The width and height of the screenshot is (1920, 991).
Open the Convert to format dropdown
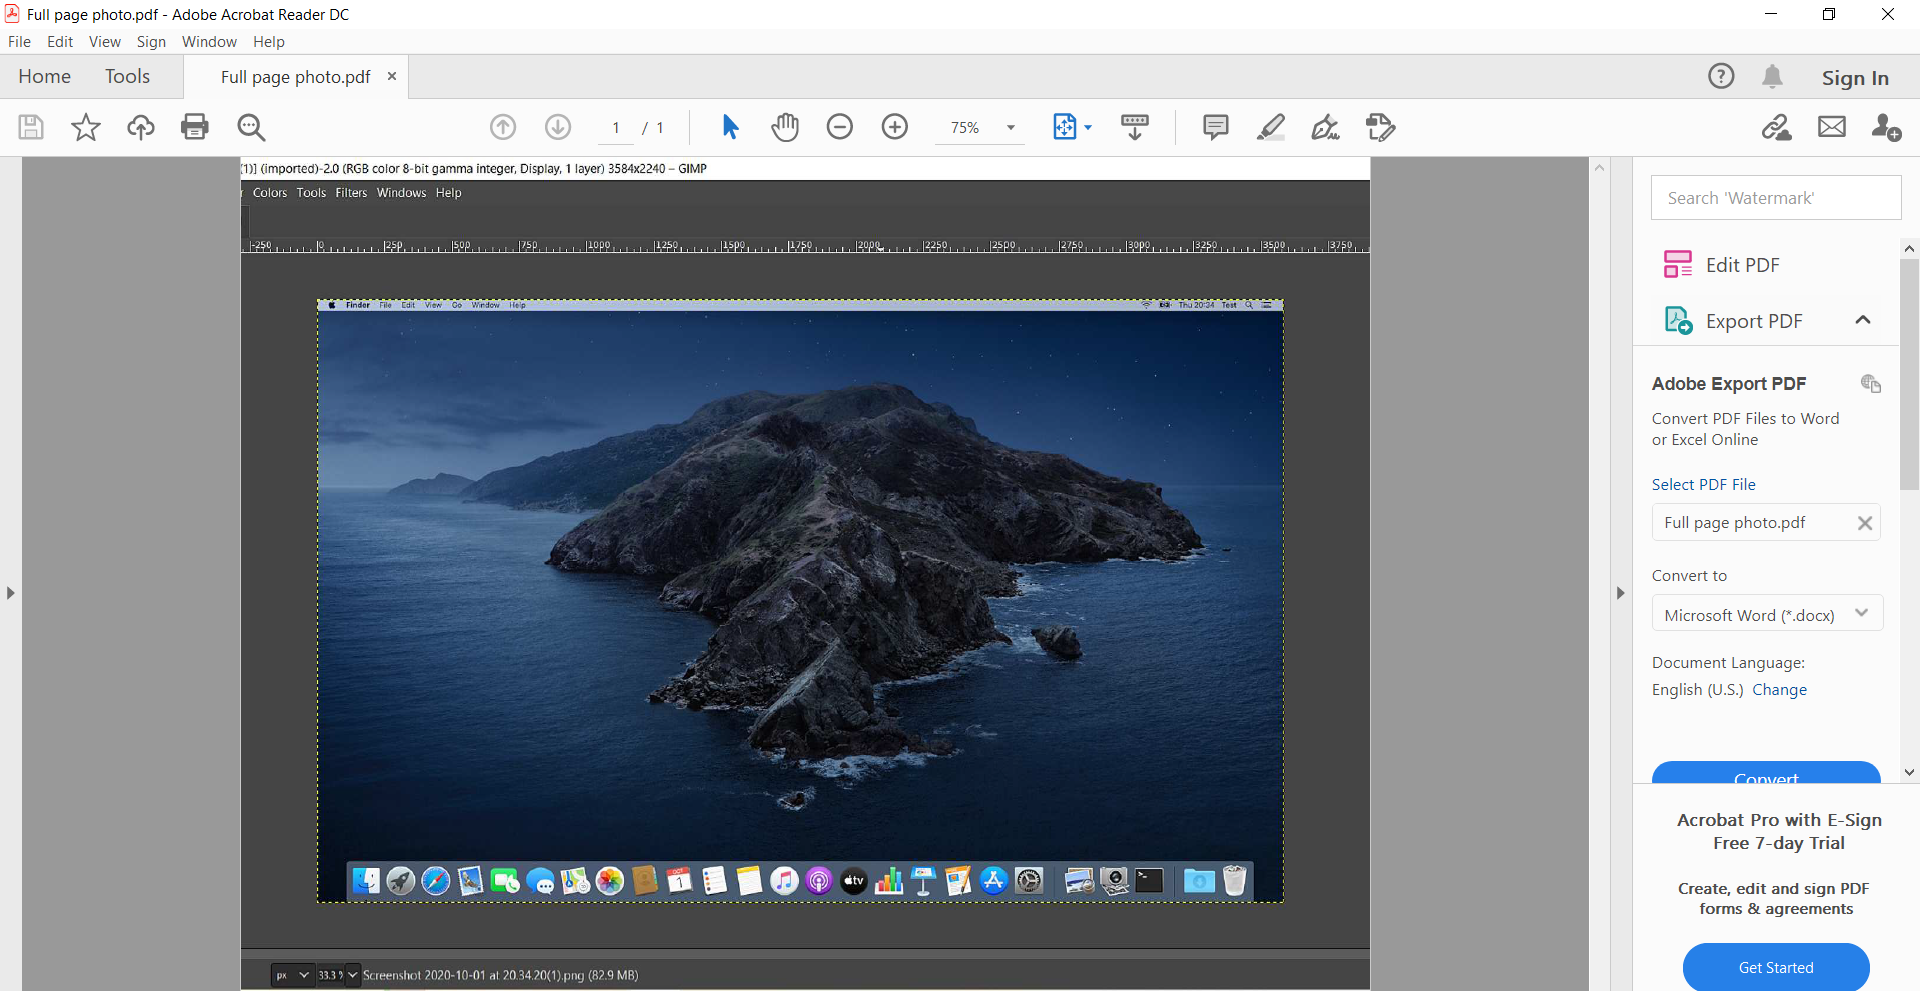click(1767, 614)
